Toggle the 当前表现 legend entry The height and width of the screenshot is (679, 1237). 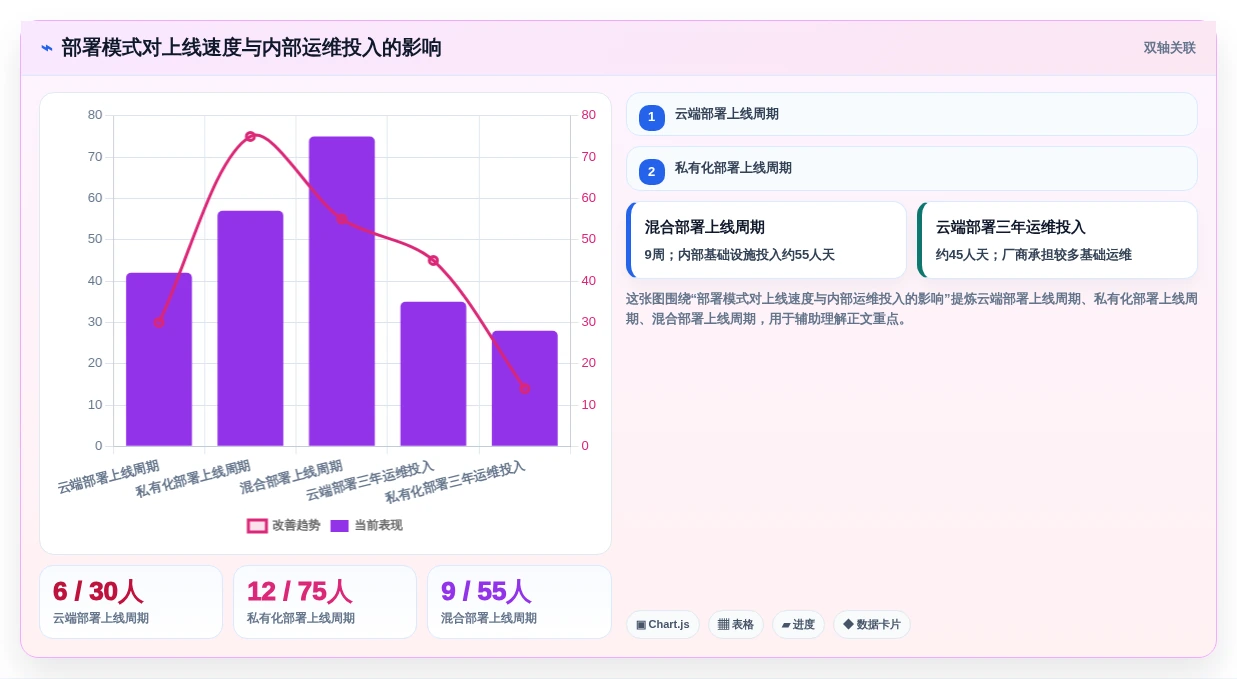tap(366, 525)
